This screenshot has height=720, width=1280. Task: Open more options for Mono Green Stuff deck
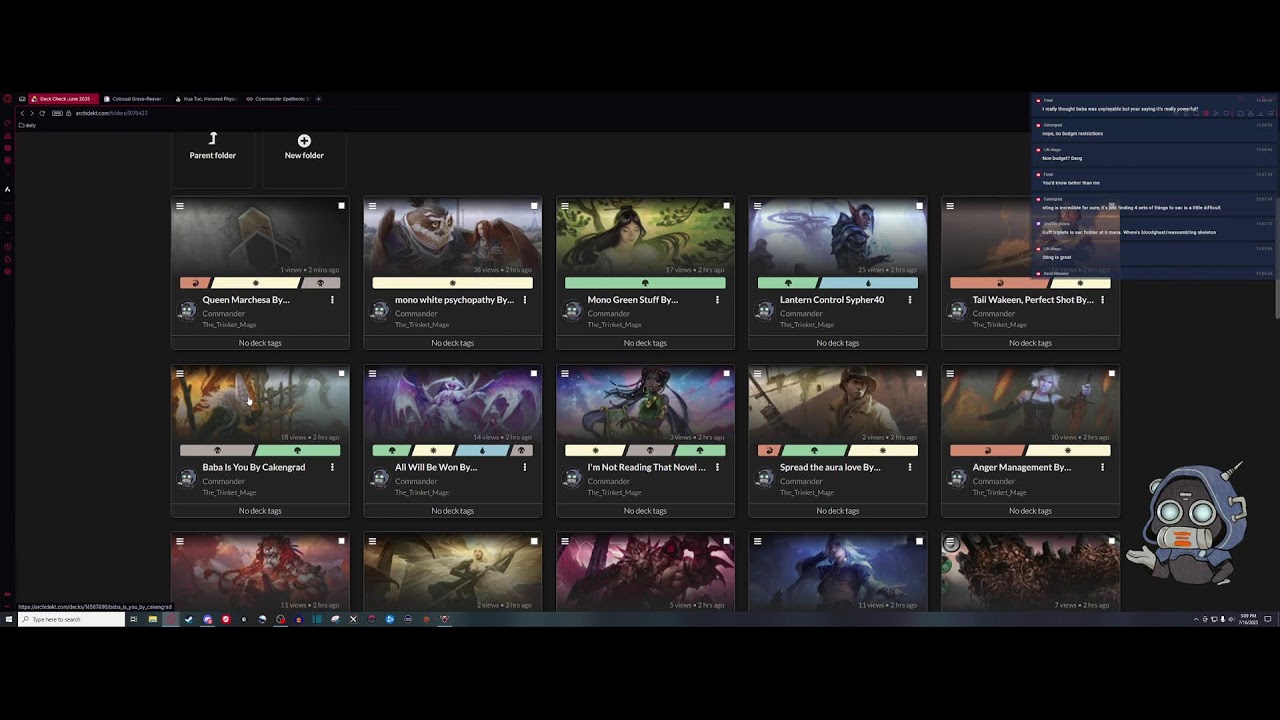coord(717,300)
